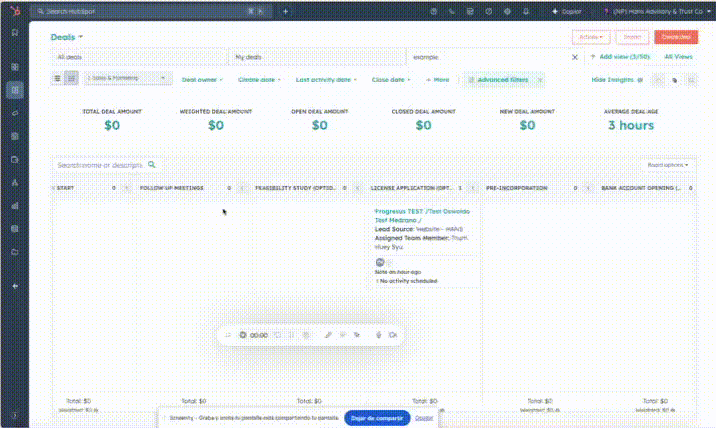Click the Total Deal Amount $0 value
Viewport: 716px width, 428px height.
(112, 125)
